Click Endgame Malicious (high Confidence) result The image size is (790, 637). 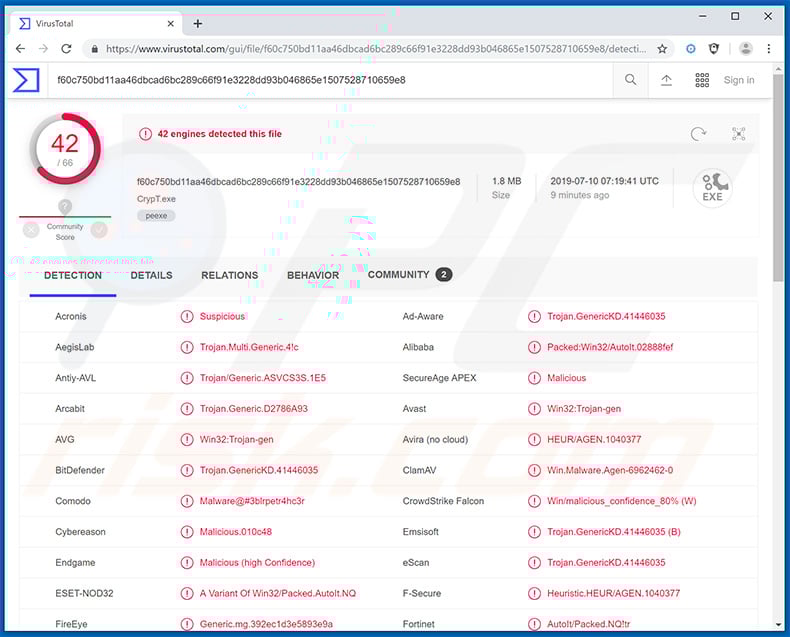257,562
